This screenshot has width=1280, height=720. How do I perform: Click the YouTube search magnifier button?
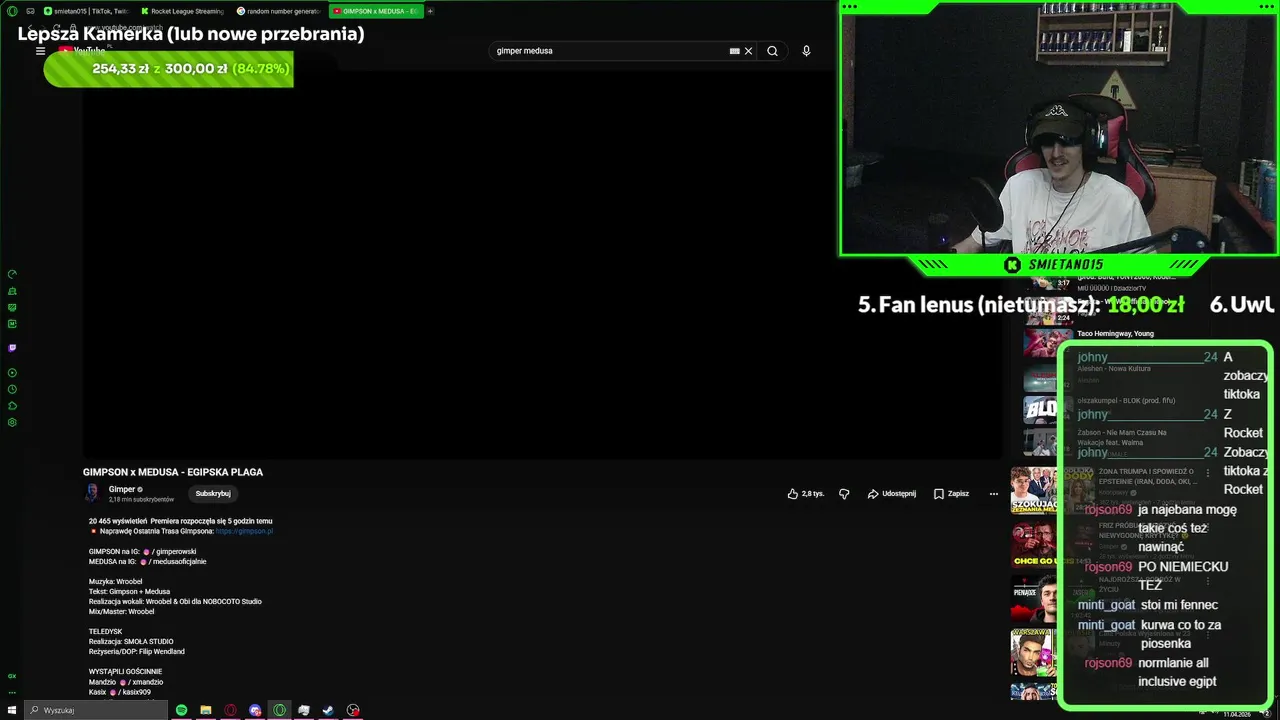(772, 51)
